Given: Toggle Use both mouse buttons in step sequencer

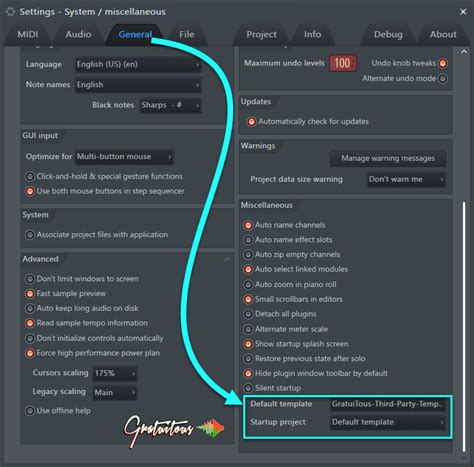Looking at the screenshot, I should (x=30, y=191).
